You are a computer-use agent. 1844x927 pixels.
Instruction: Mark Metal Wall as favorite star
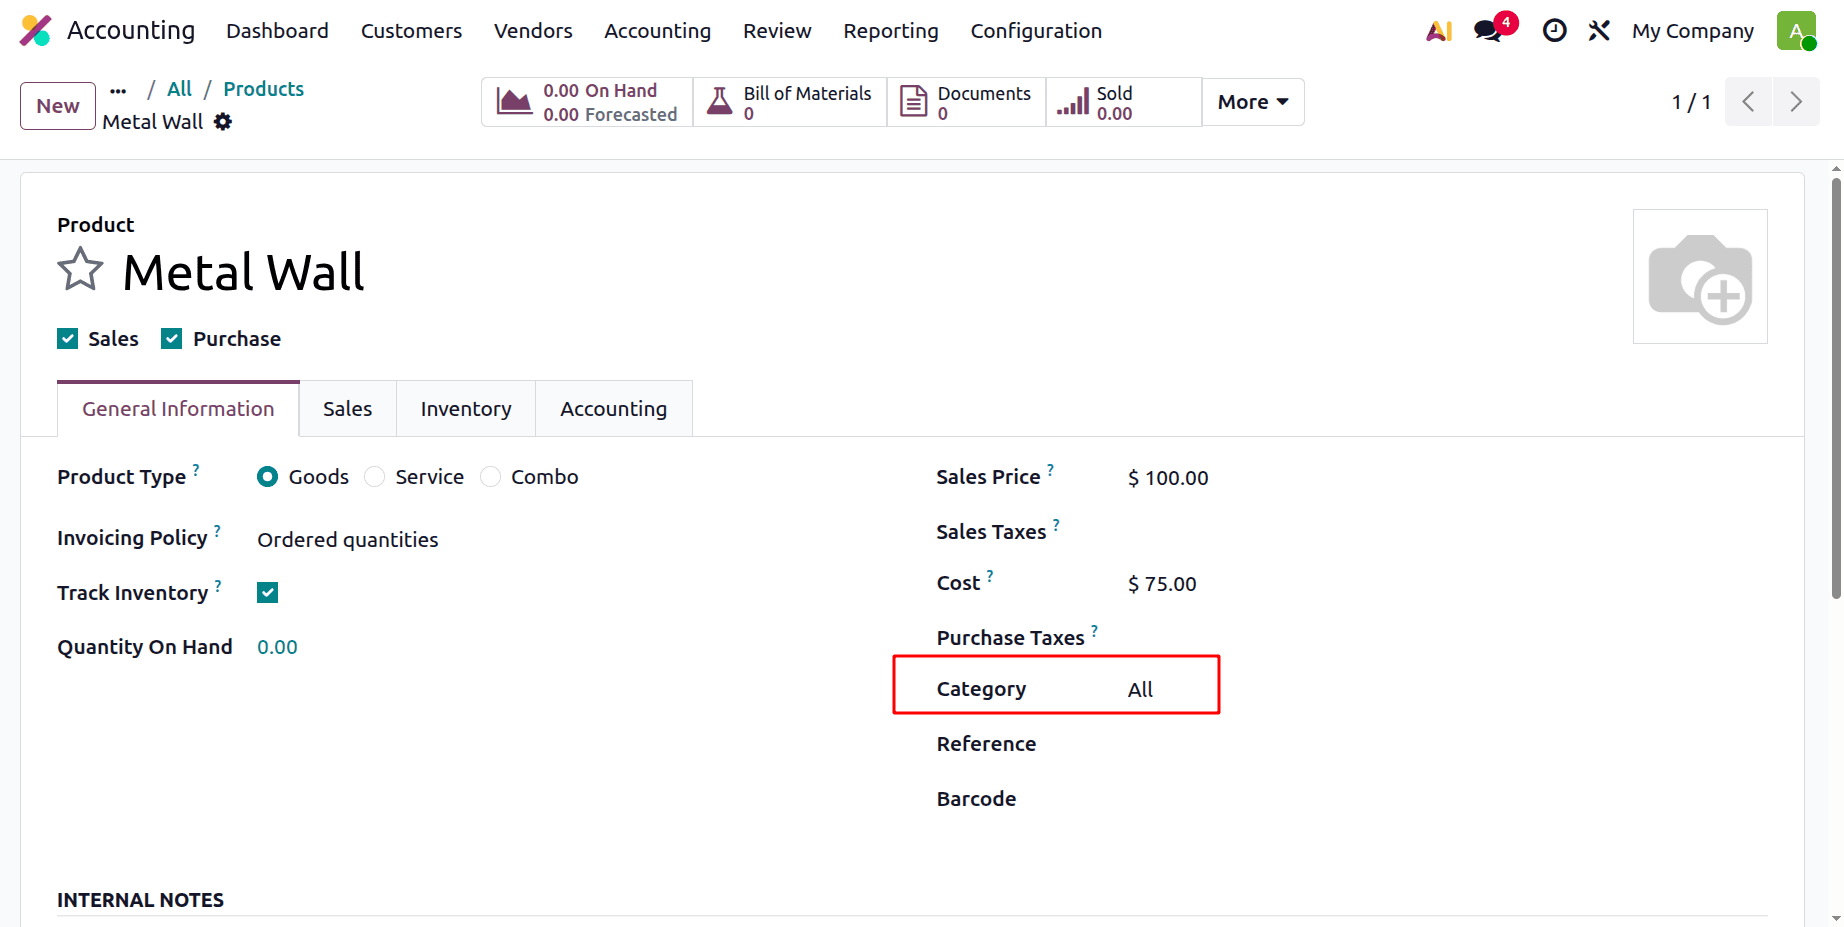pyautogui.click(x=80, y=270)
